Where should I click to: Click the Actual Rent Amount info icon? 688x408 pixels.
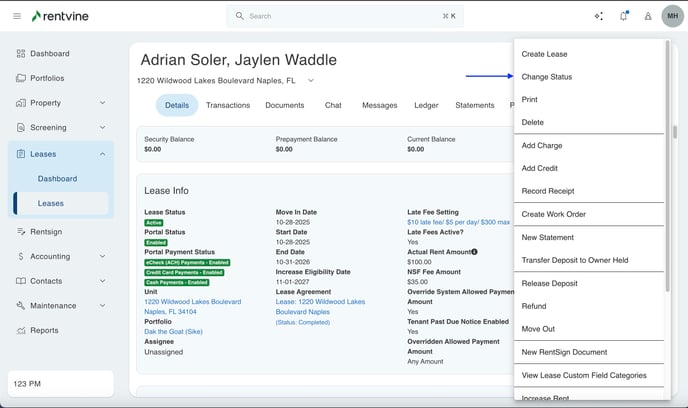coord(474,252)
